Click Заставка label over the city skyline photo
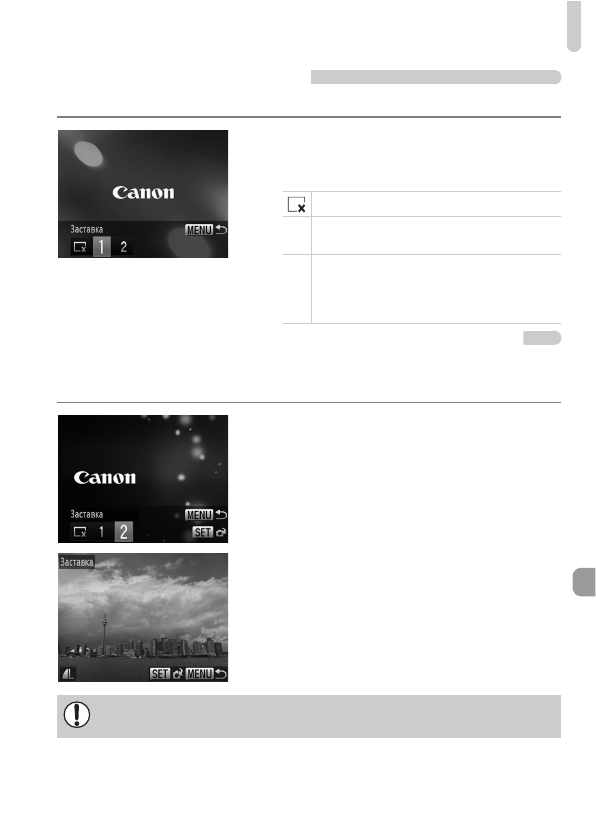The height and width of the screenshot is (840, 596). click(77, 561)
